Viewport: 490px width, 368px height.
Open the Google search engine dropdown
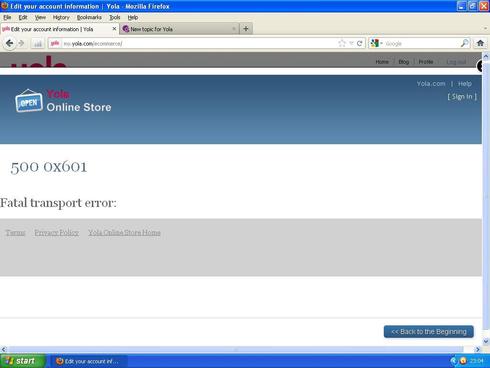click(377, 43)
